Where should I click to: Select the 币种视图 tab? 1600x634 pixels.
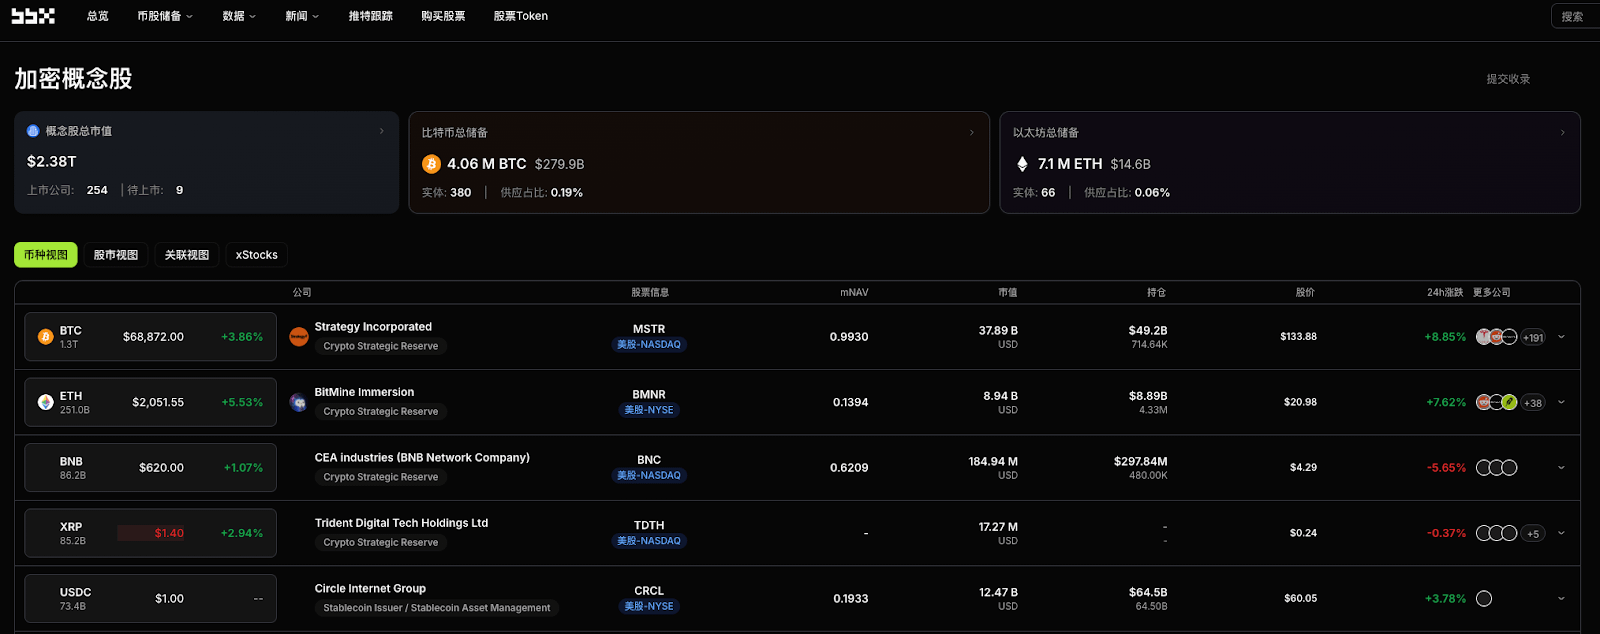pos(46,255)
